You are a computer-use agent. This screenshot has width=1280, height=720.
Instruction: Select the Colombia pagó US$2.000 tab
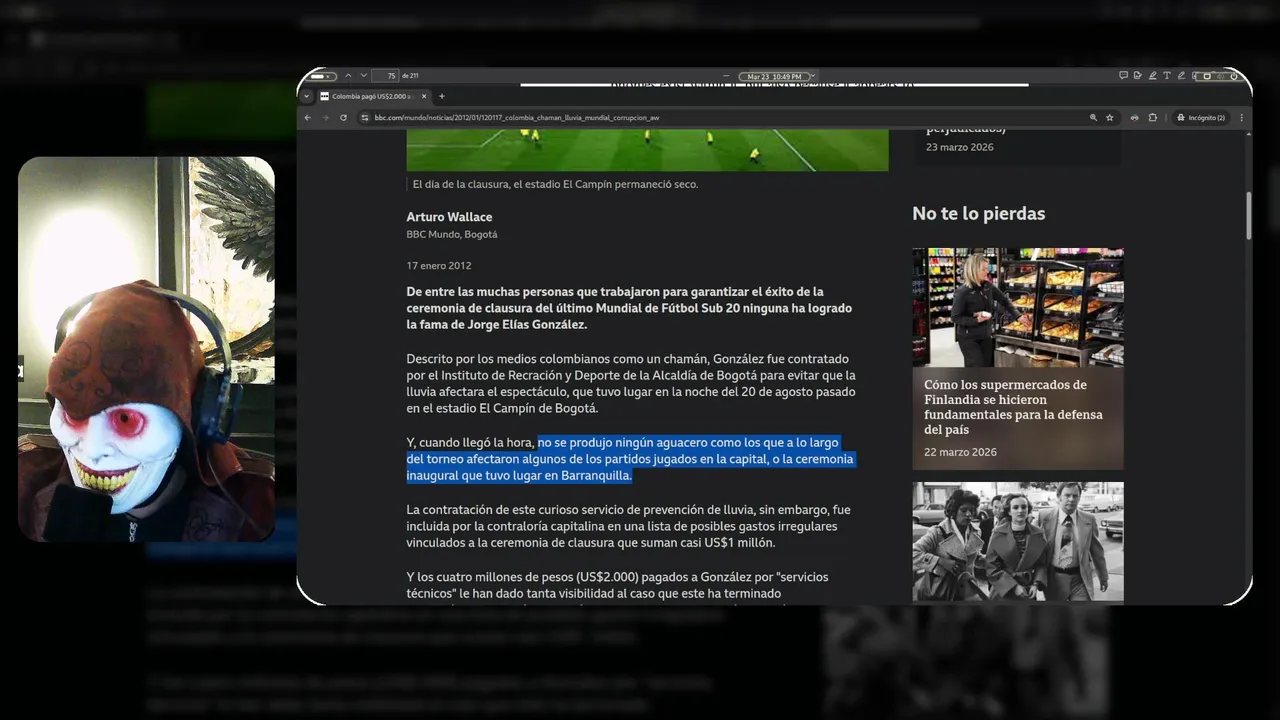tap(374, 96)
